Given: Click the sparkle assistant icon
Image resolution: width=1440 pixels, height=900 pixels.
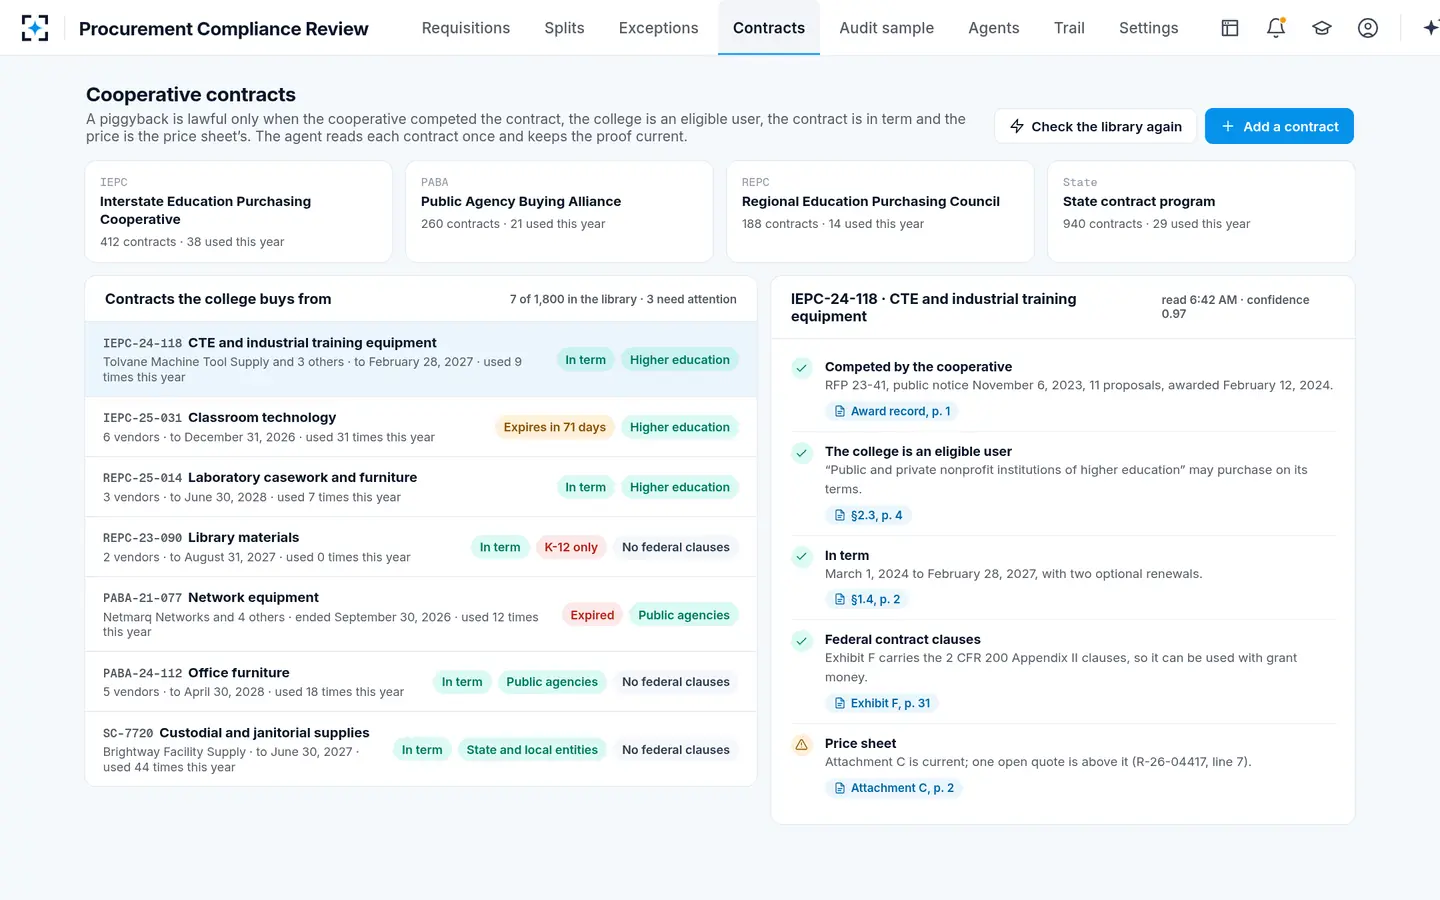Looking at the screenshot, I should 1431,28.
